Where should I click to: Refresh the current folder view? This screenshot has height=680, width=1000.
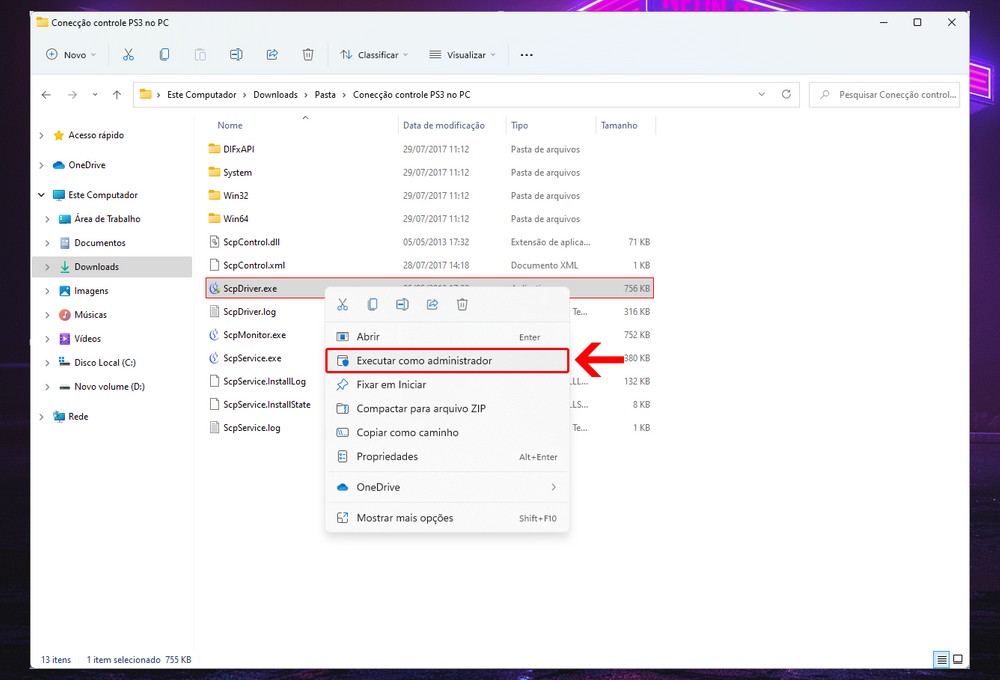click(786, 95)
